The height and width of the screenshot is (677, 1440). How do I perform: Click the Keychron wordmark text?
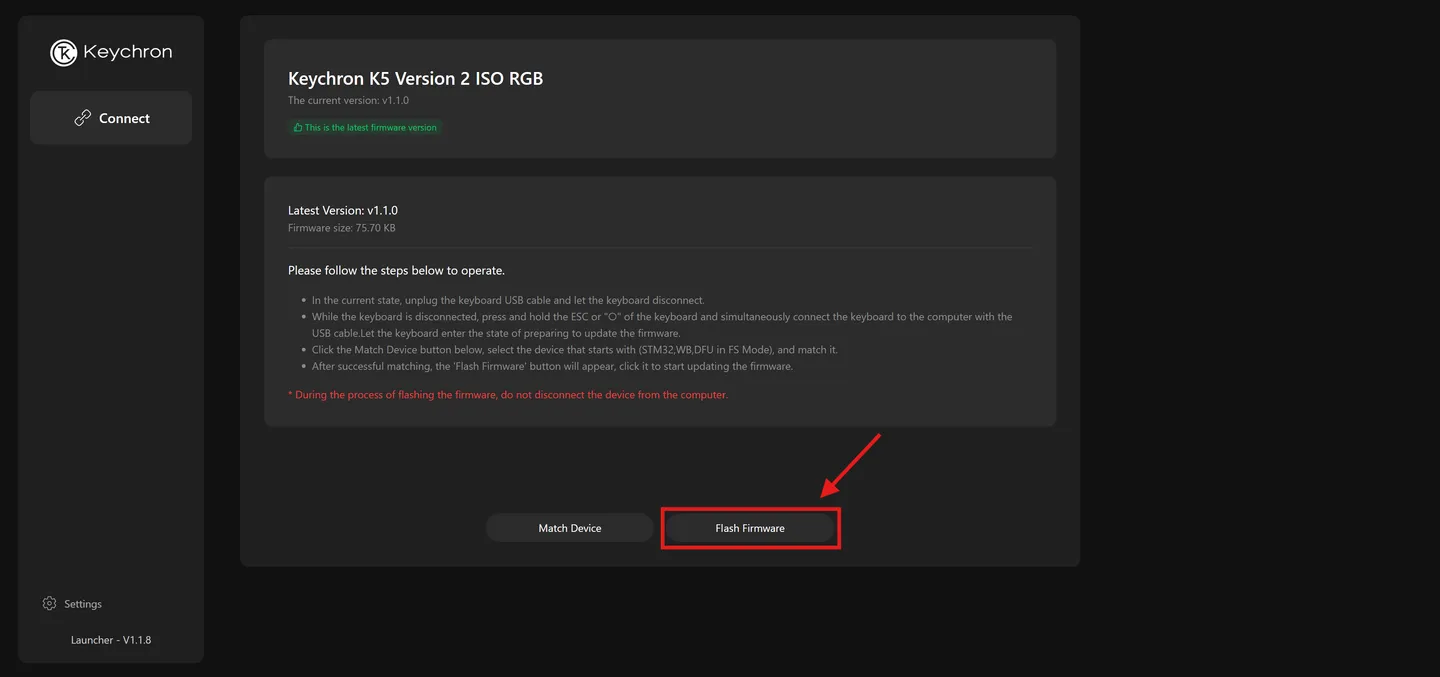point(127,53)
